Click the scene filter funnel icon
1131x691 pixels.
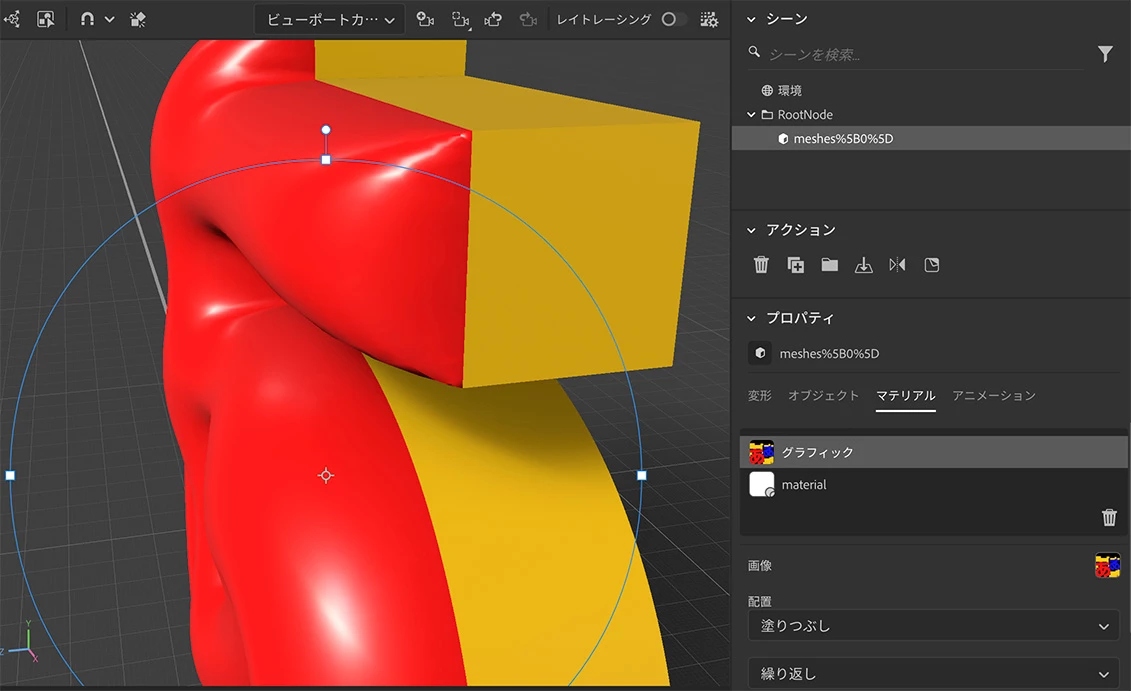pos(1105,54)
